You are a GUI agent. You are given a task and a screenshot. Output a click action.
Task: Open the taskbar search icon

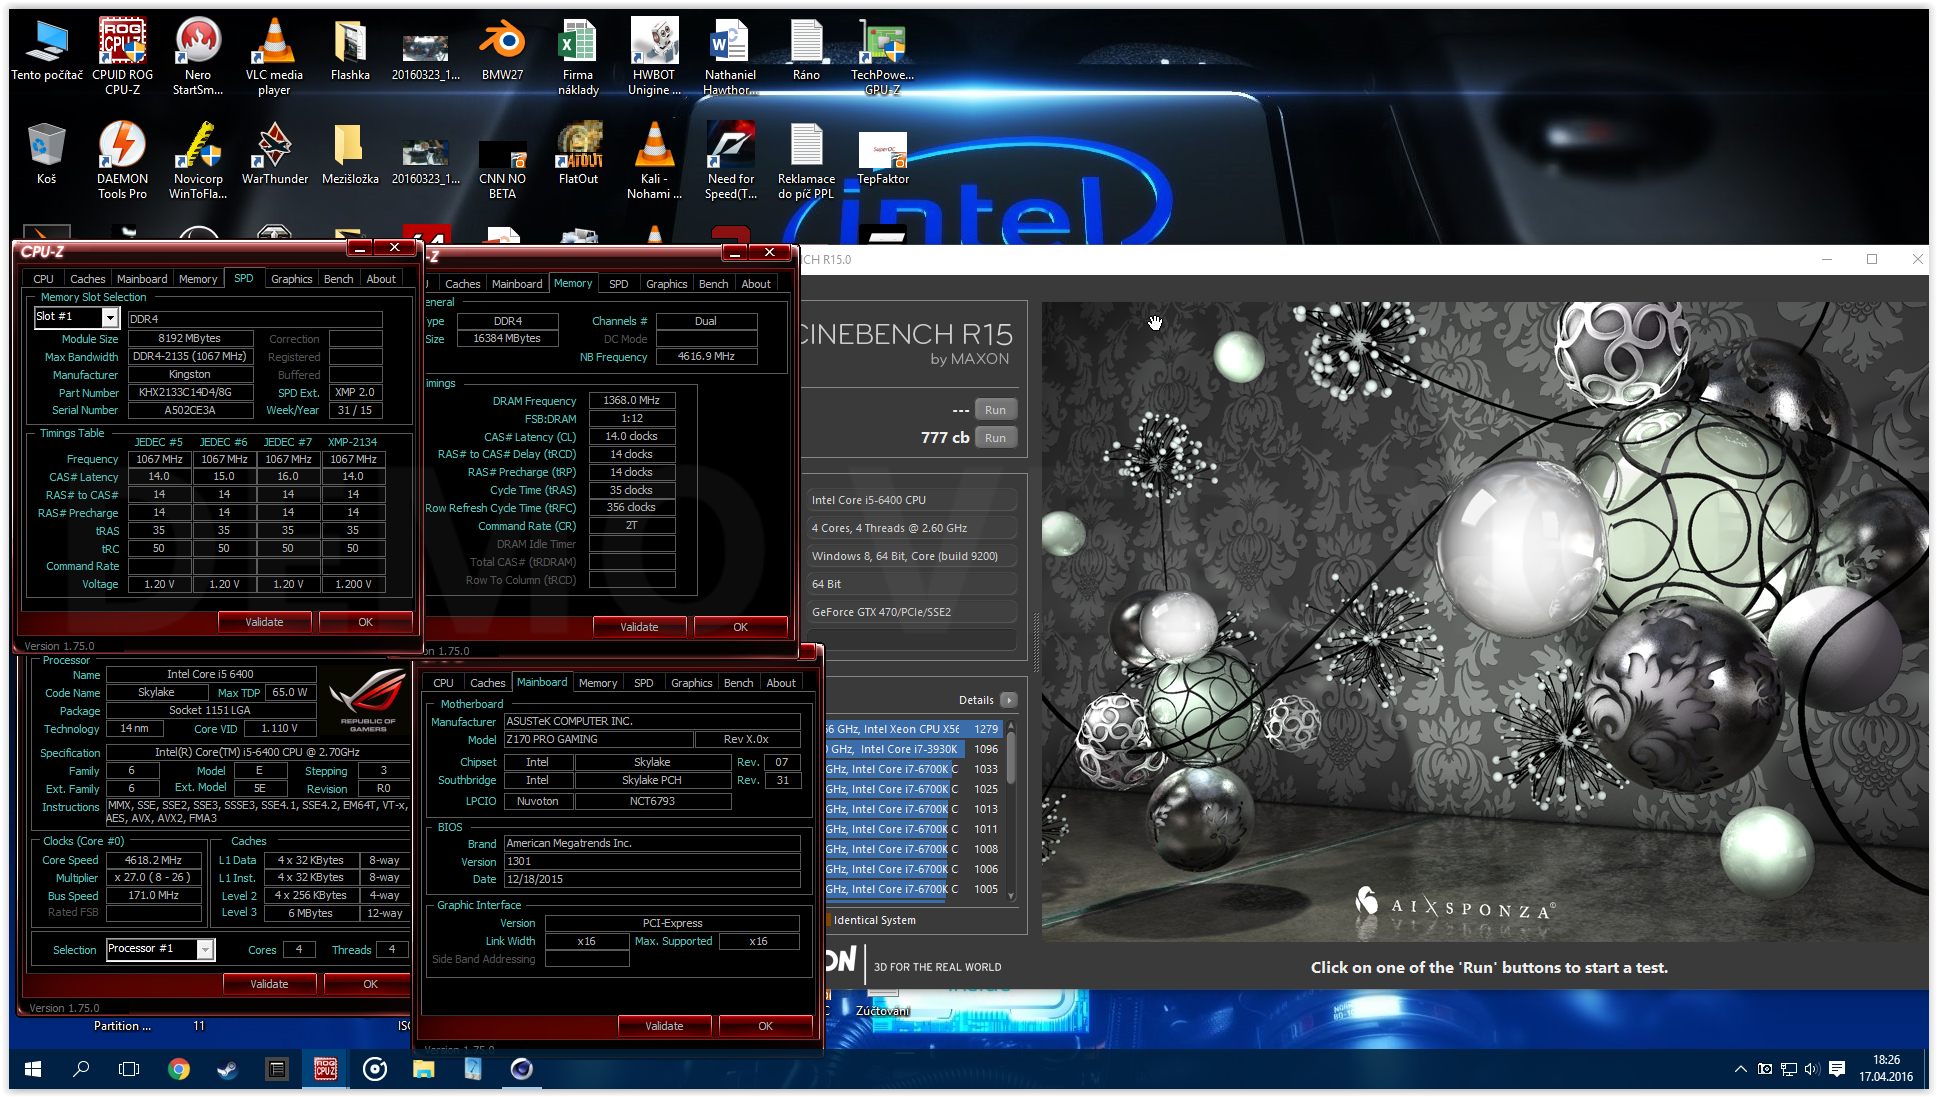[81, 1069]
